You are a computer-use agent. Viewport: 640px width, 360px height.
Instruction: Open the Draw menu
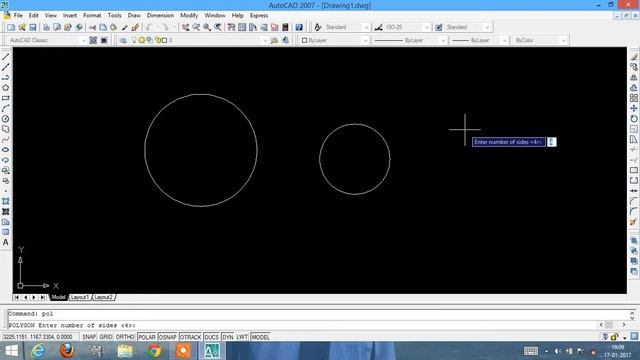tap(134, 16)
